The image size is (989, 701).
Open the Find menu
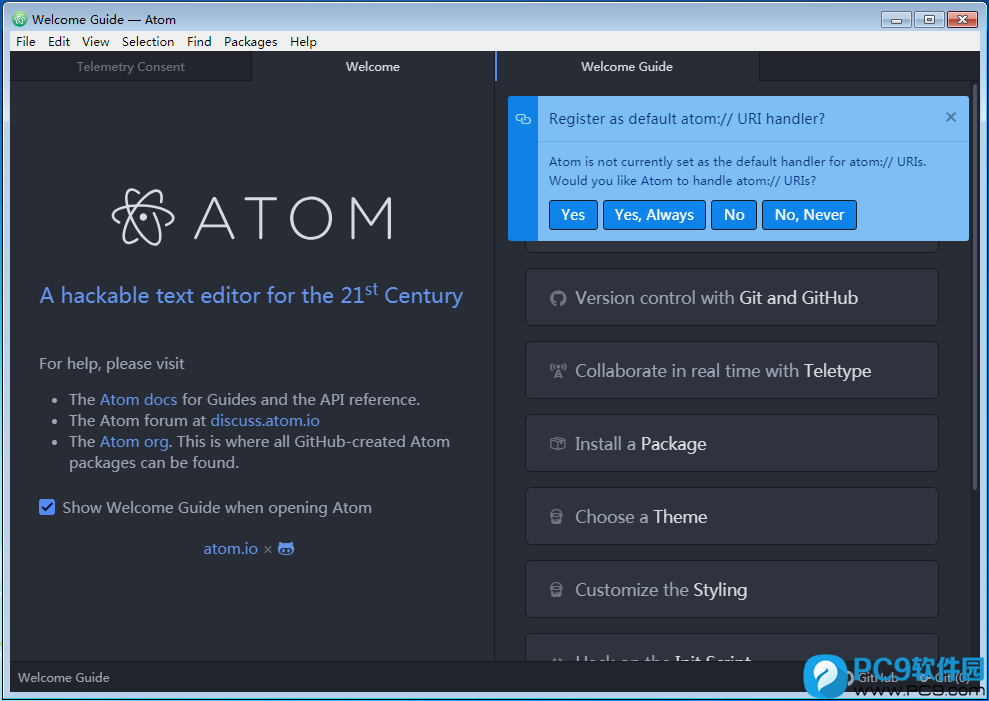point(199,42)
